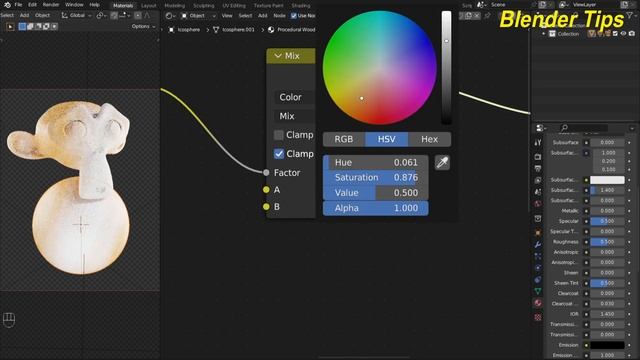Click the Subsurface Color white swatch
The image size is (640, 360).
tap(607, 180)
